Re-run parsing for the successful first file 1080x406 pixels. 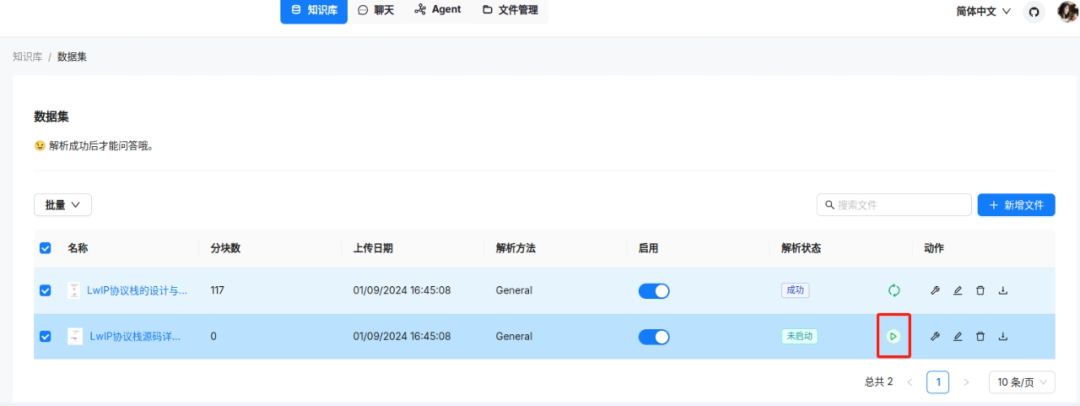893,291
